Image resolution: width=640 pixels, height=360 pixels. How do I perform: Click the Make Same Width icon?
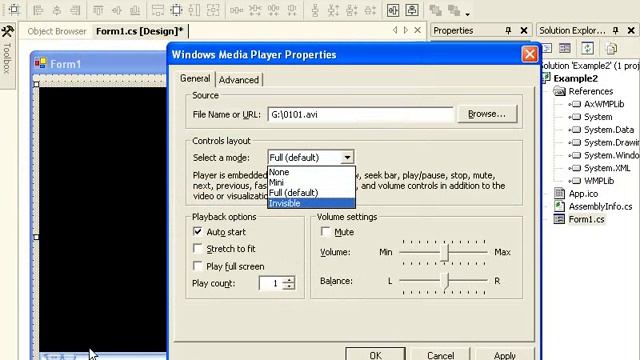(158, 10)
